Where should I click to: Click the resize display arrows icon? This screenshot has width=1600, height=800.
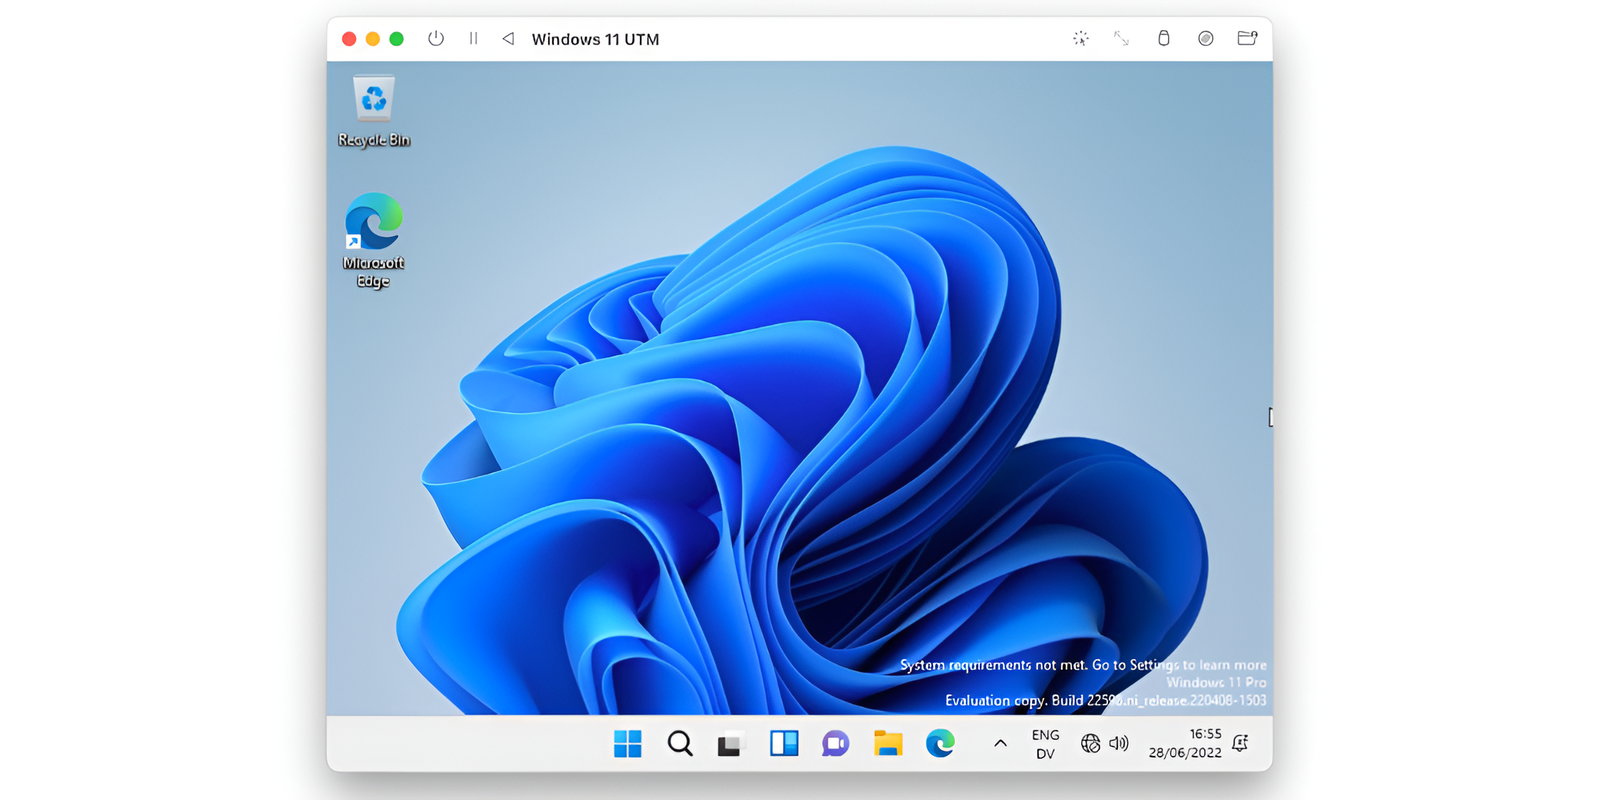(1122, 39)
